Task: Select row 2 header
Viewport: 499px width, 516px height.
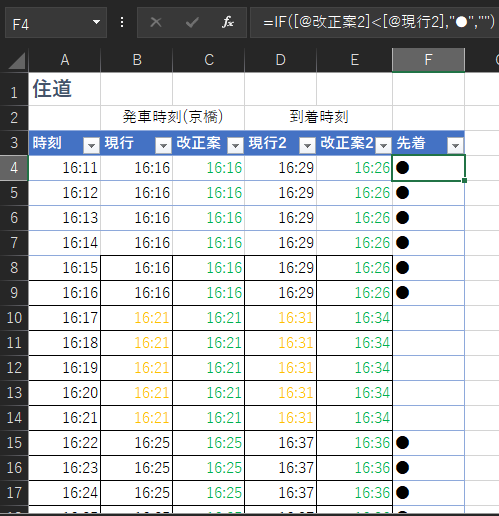Action: click(x=14, y=118)
